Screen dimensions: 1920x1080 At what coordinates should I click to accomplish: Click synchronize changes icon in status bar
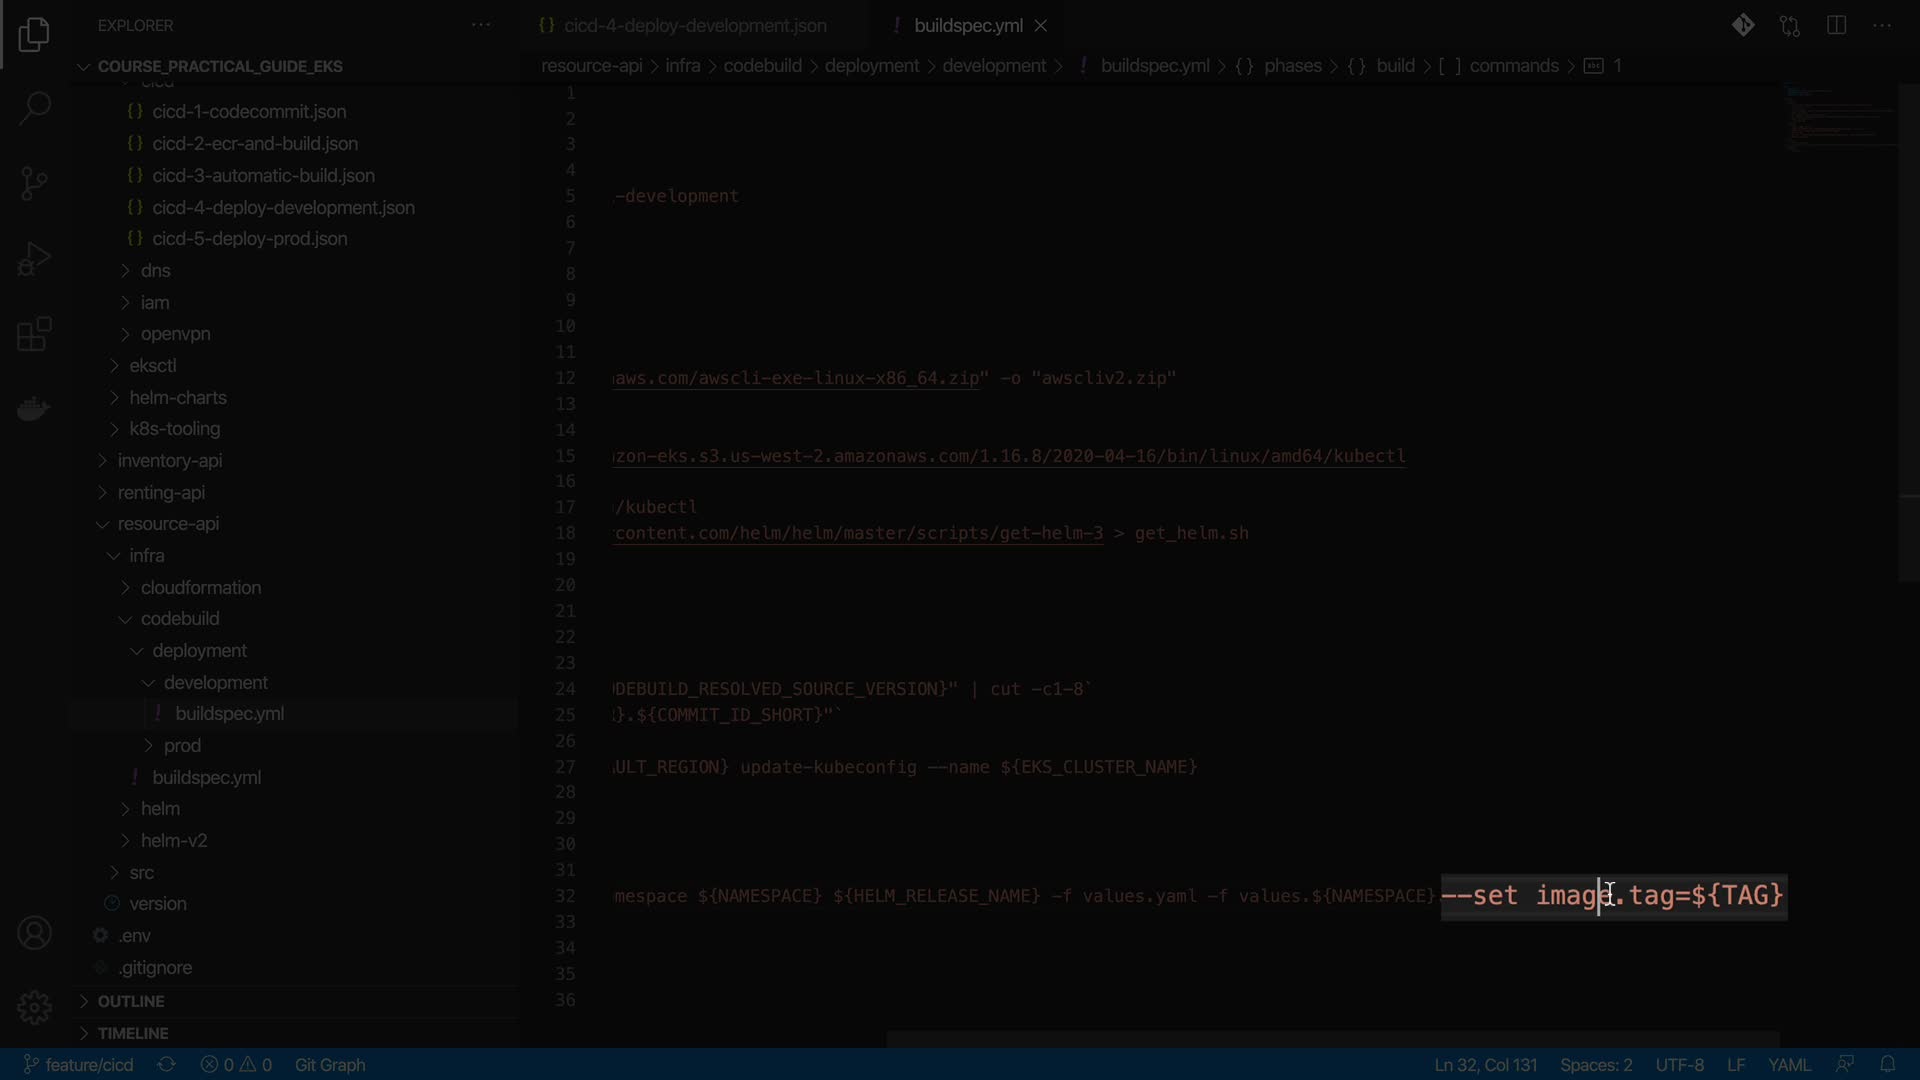167,1064
